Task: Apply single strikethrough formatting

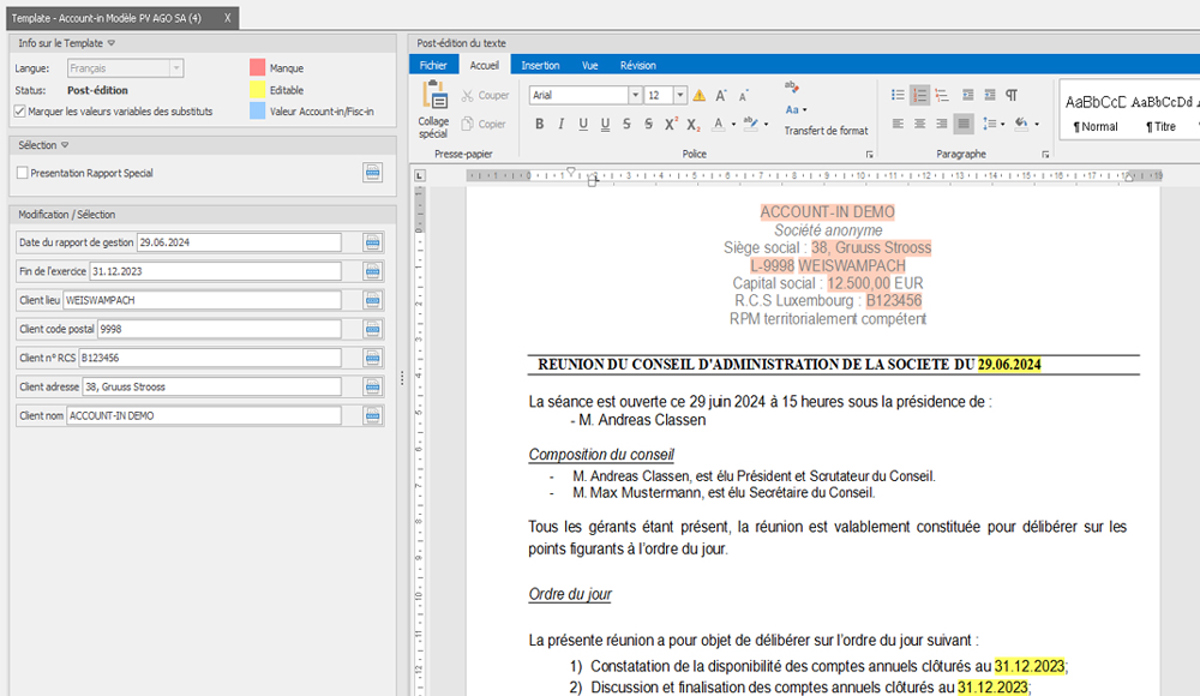Action: 627,124
